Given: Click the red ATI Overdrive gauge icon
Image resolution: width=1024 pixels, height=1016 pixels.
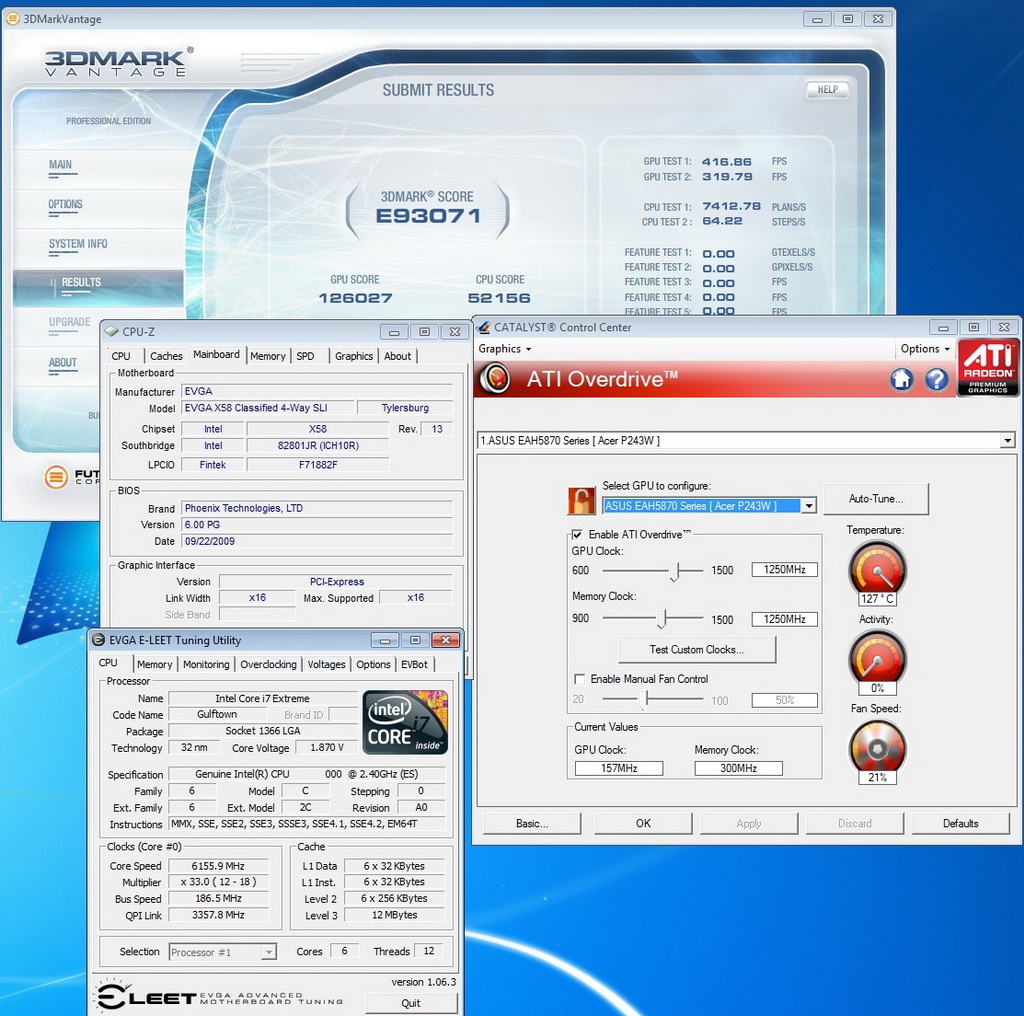Looking at the screenshot, I should coord(496,379).
